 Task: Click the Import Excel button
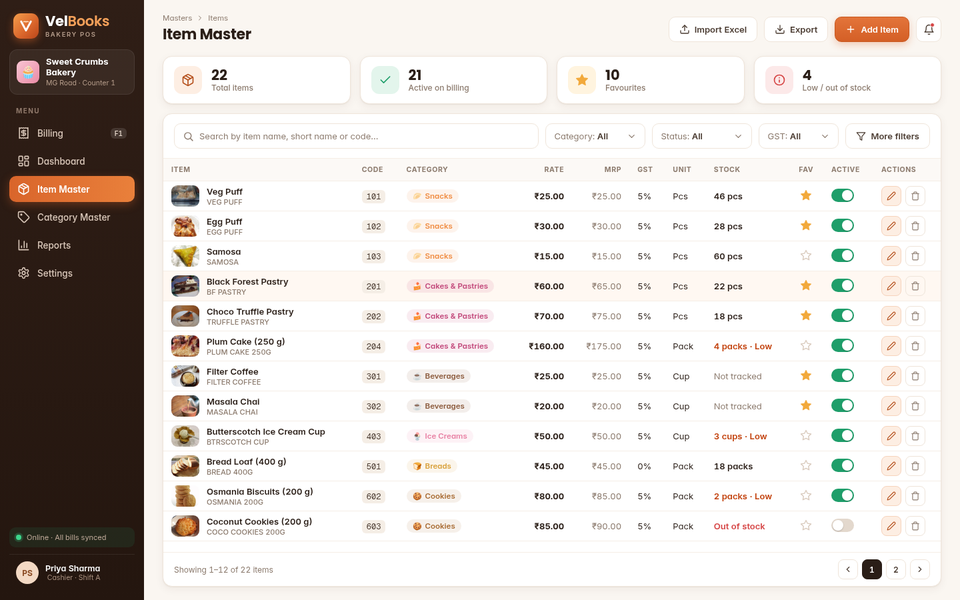coord(713,29)
